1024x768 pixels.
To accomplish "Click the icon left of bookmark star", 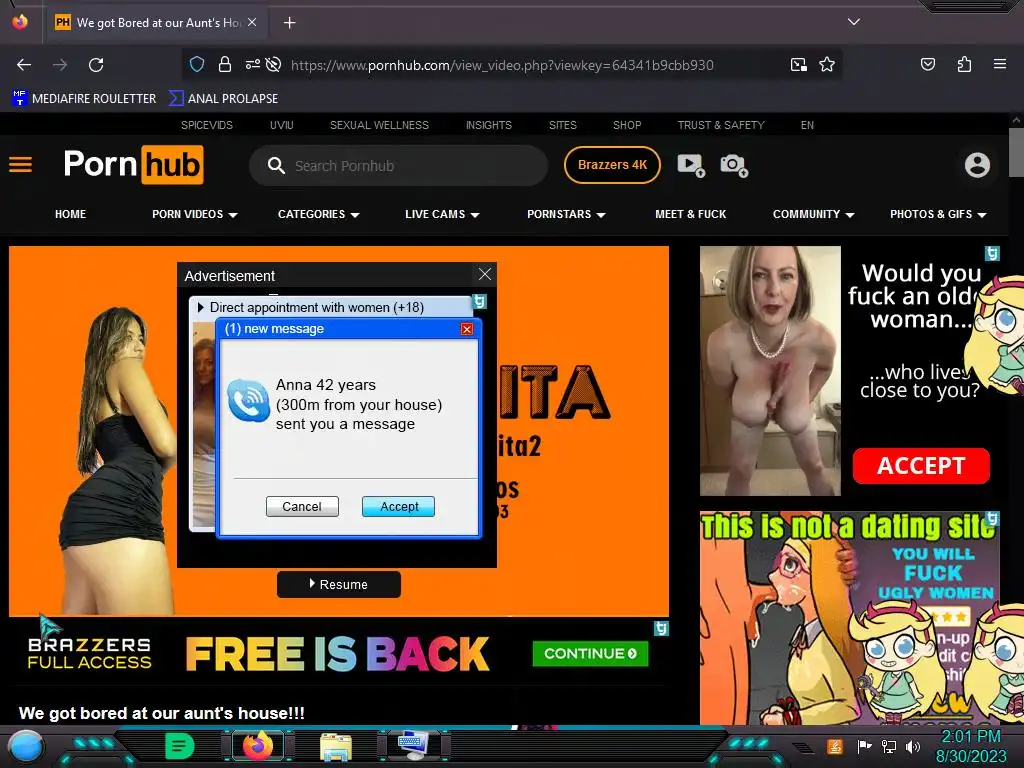I will 799,64.
